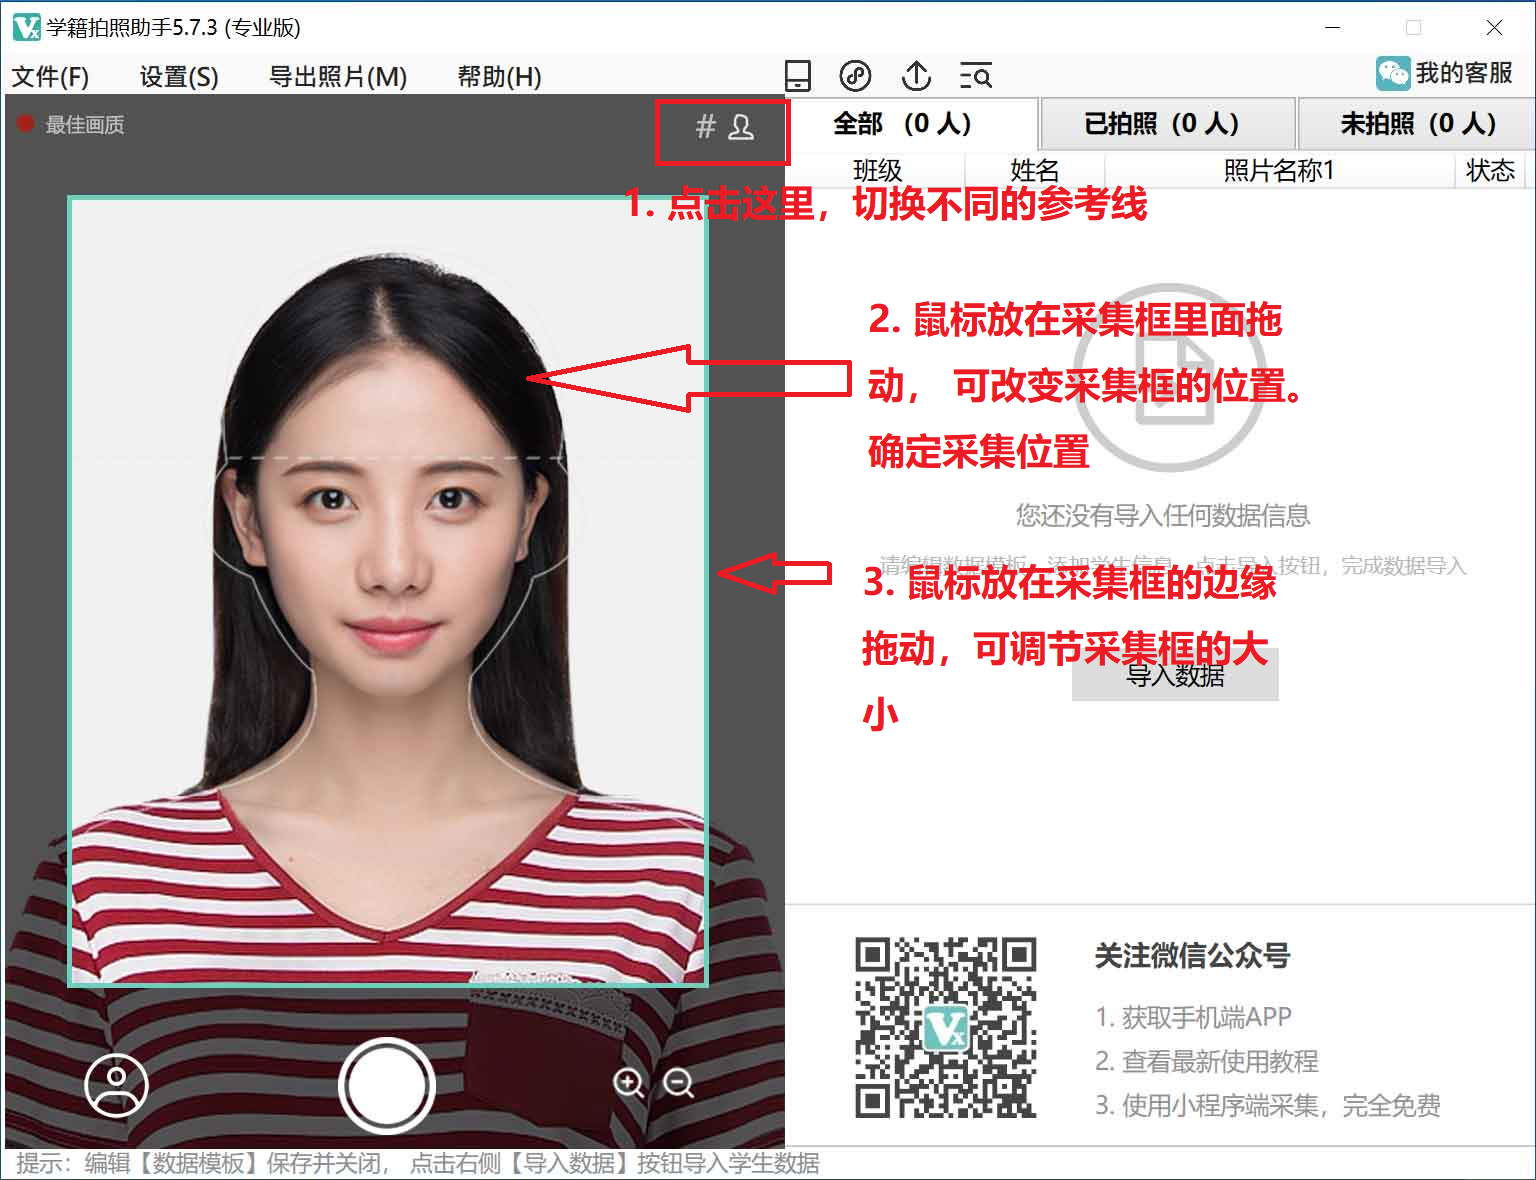Toggle the grid (#) reference line icon
This screenshot has height=1180, width=1536.
(706, 127)
